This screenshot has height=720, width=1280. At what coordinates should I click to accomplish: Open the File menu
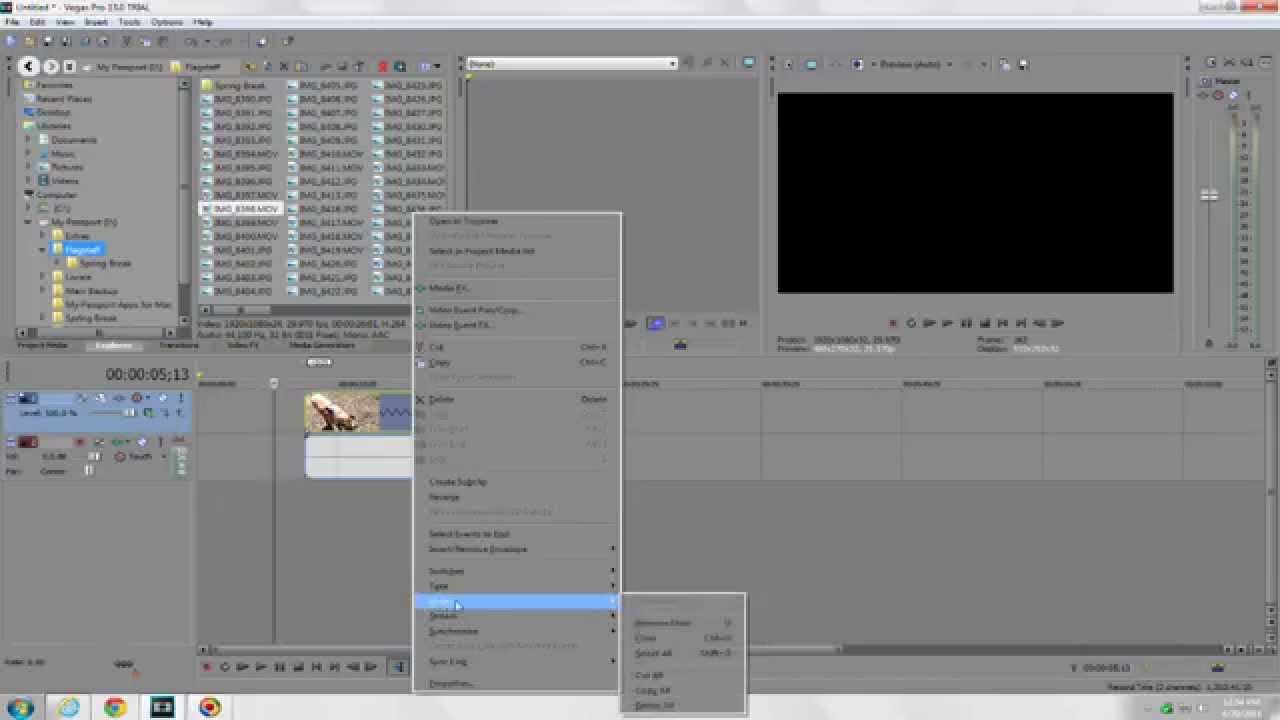pos(12,22)
